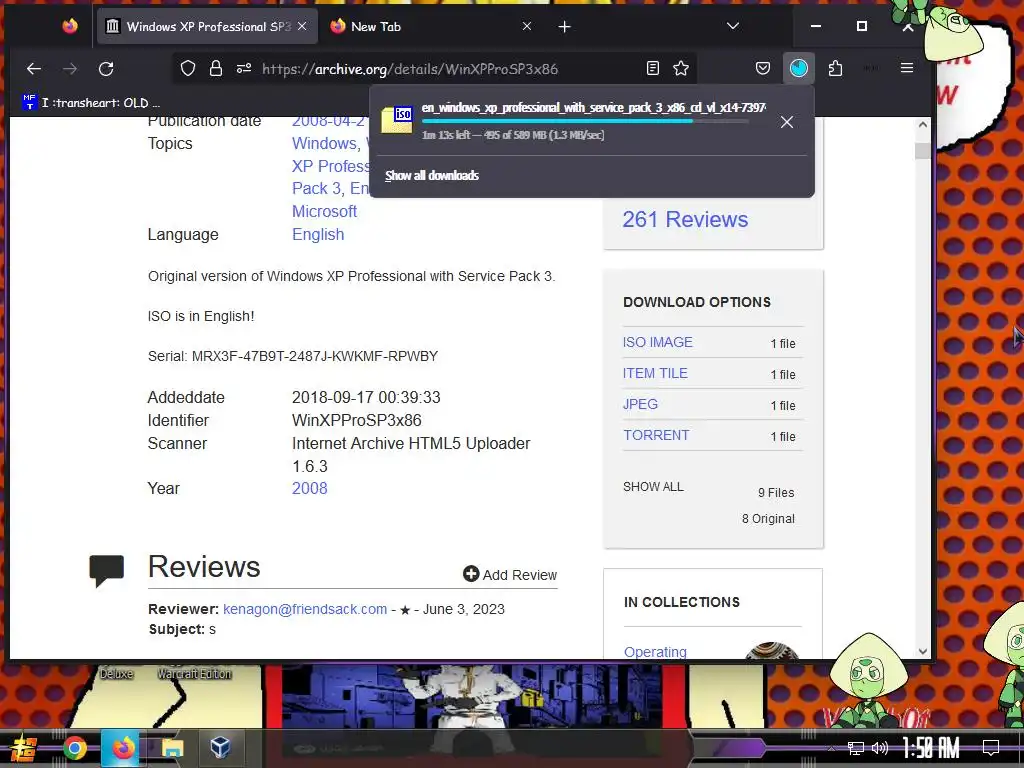Reload the archive.org page
This screenshot has width=1024, height=768.
coord(106,69)
